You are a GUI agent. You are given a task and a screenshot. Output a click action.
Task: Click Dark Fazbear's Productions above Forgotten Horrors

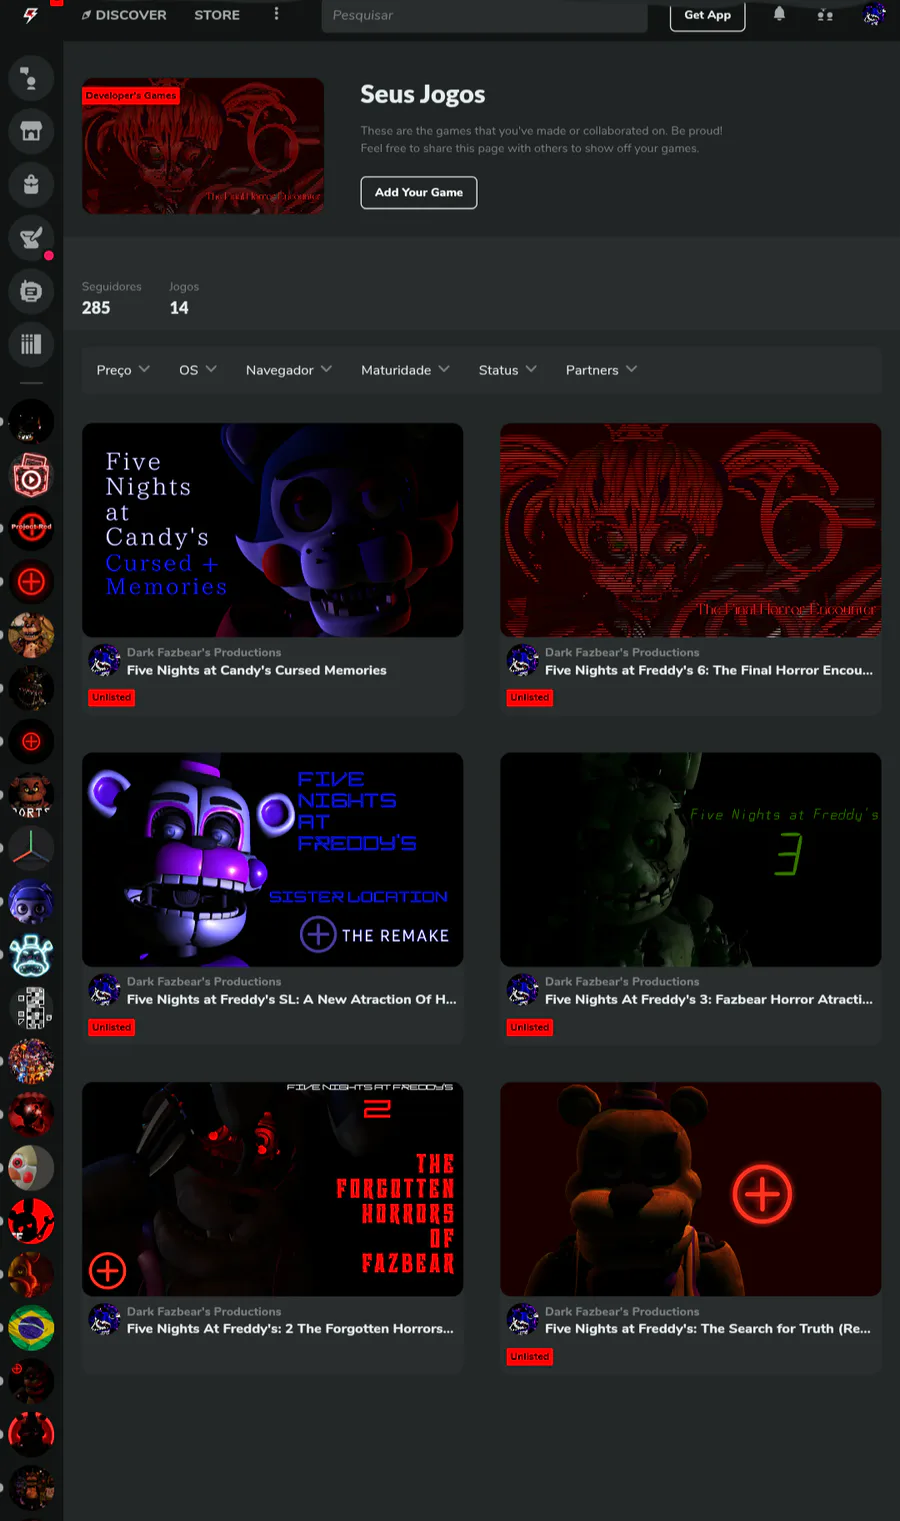204,1312
